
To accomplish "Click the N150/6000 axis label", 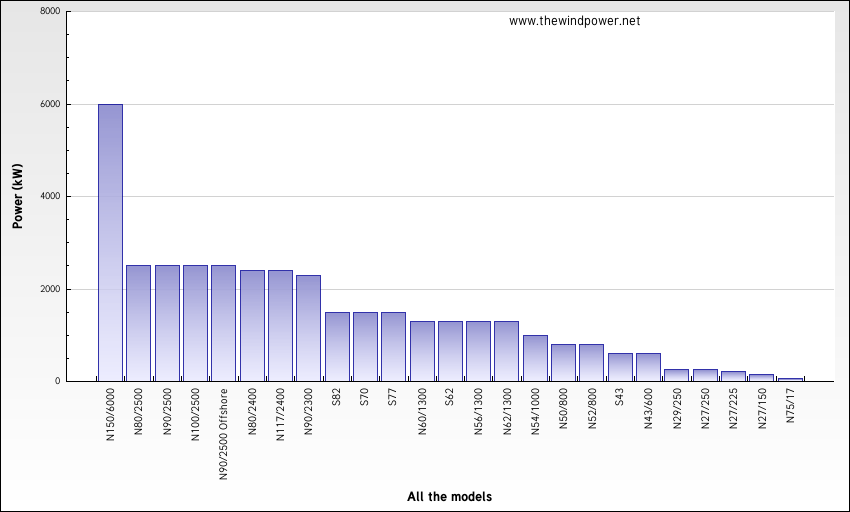I will pos(111,414).
